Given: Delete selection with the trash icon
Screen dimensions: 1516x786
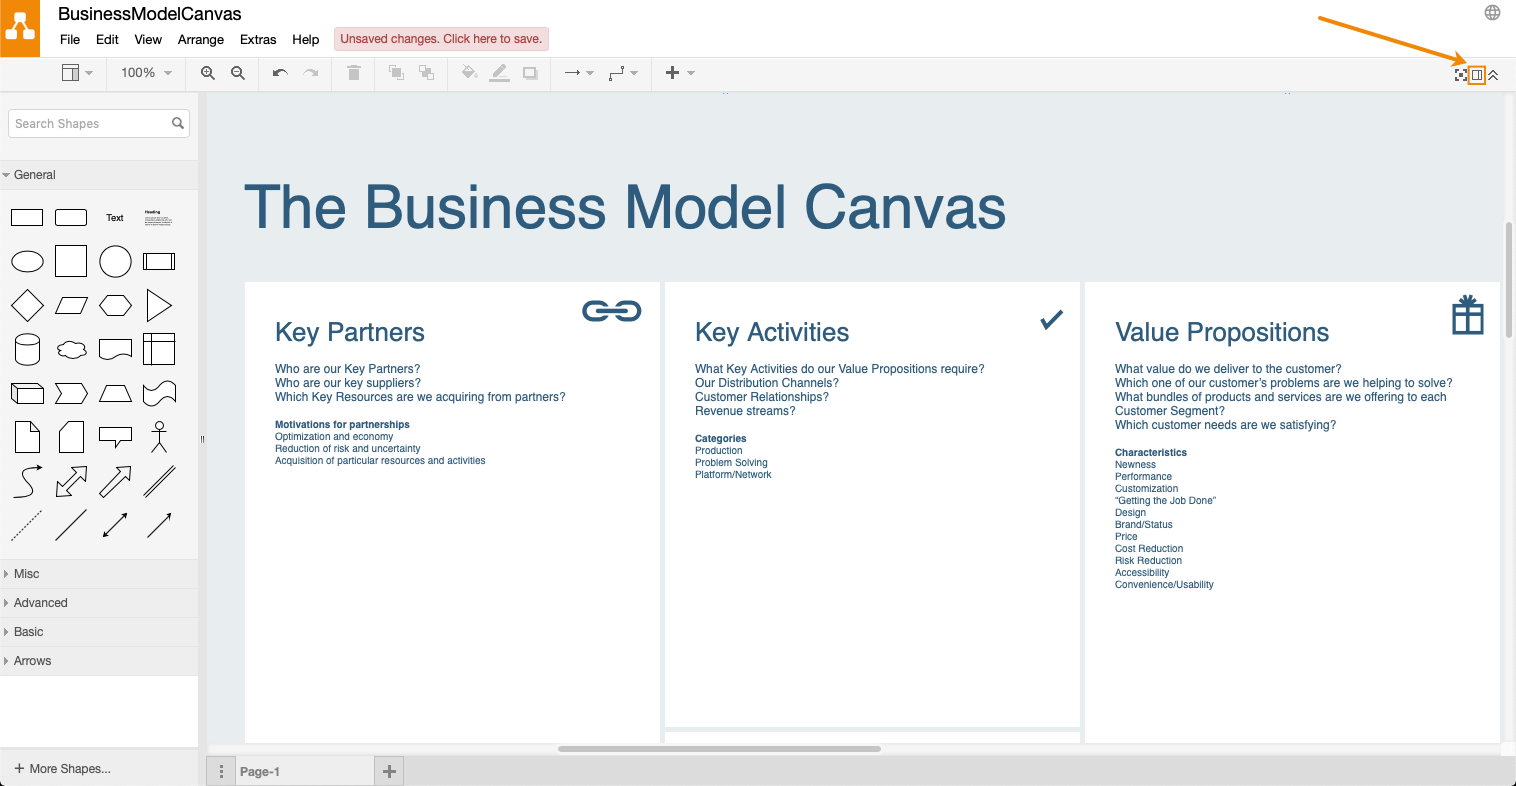Looking at the screenshot, I should tap(353, 73).
